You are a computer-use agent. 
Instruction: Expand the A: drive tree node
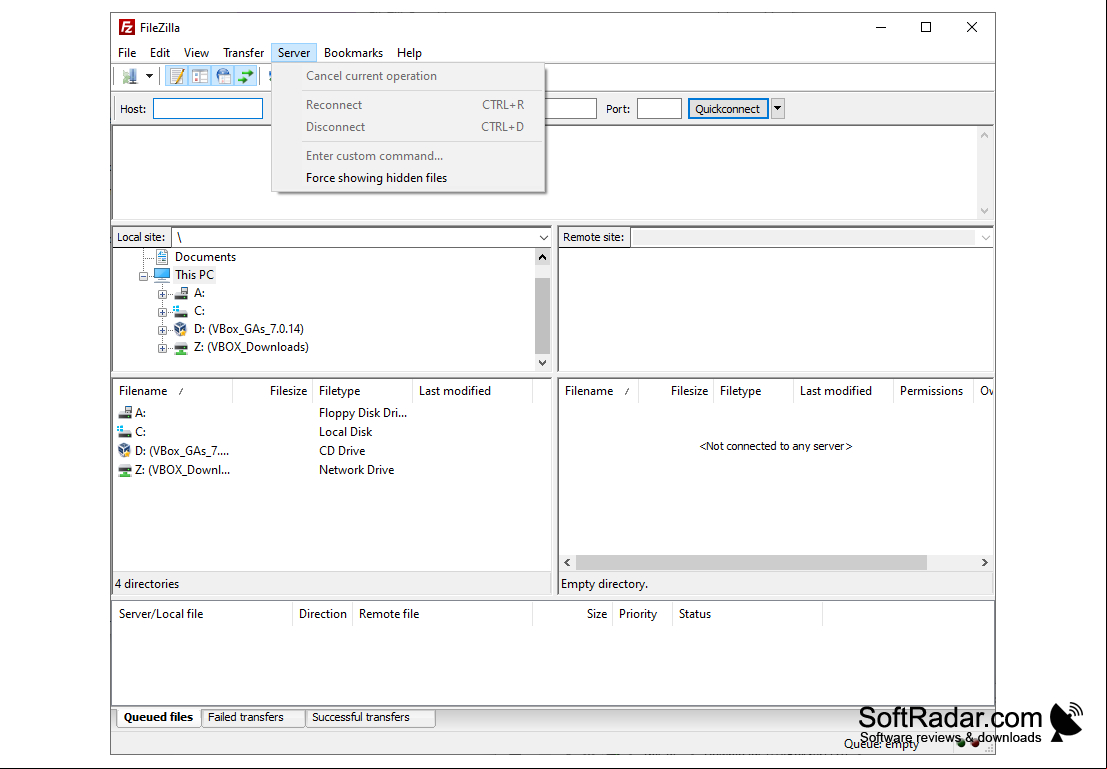162,294
